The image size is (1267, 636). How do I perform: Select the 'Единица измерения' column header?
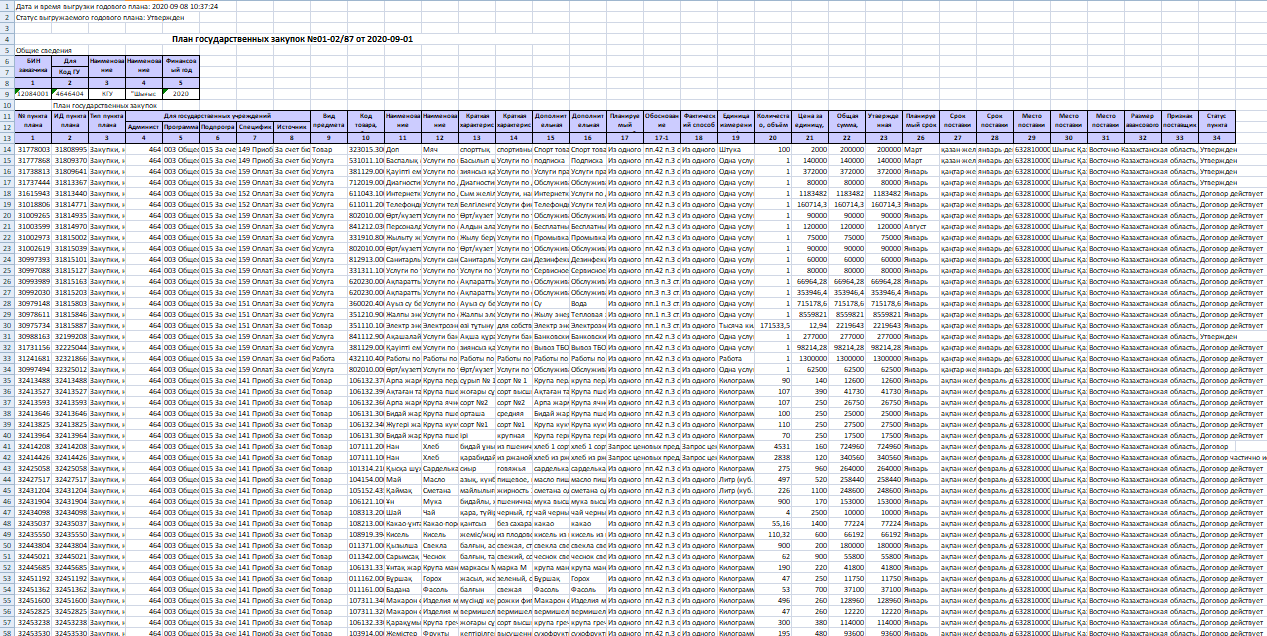pyautogui.click(x=737, y=121)
